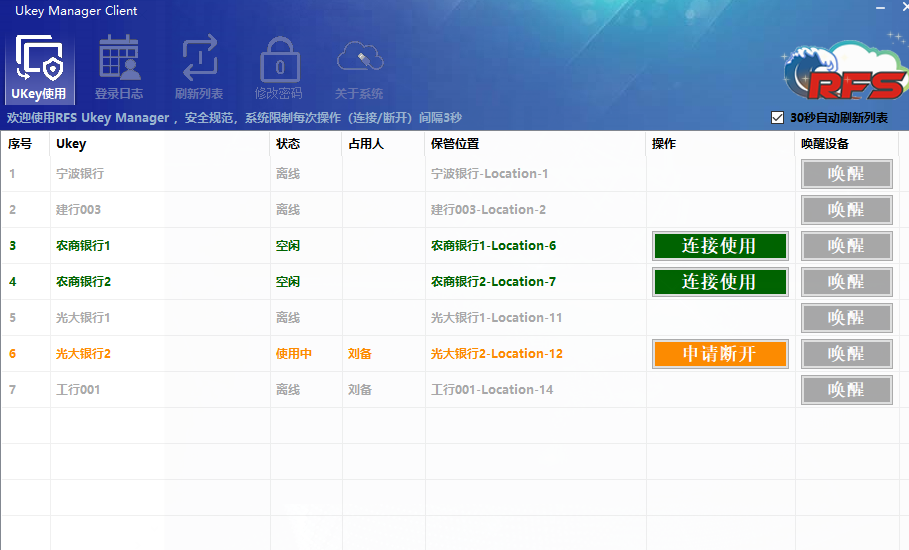909x550 pixels.
Task: Click 农商银行2-Location-7 location cell
Action: (535, 282)
